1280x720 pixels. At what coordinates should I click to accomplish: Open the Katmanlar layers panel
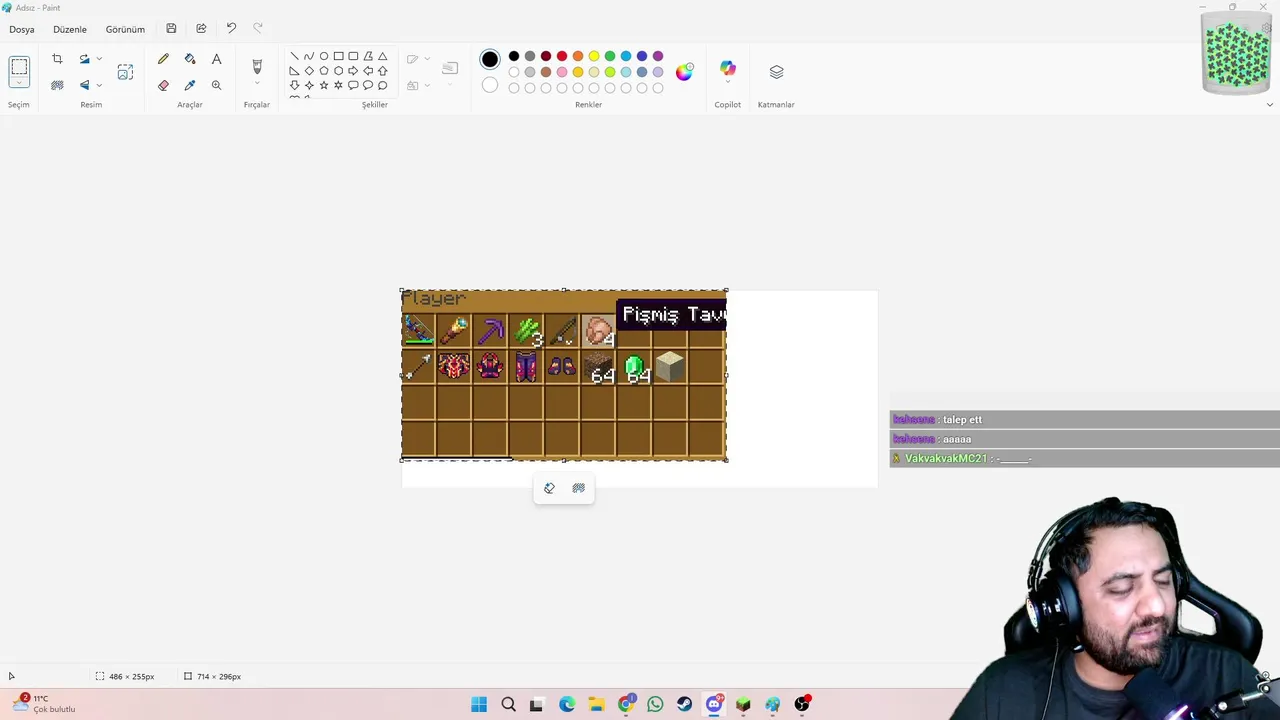pyautogui.click(x=776, y=72)
